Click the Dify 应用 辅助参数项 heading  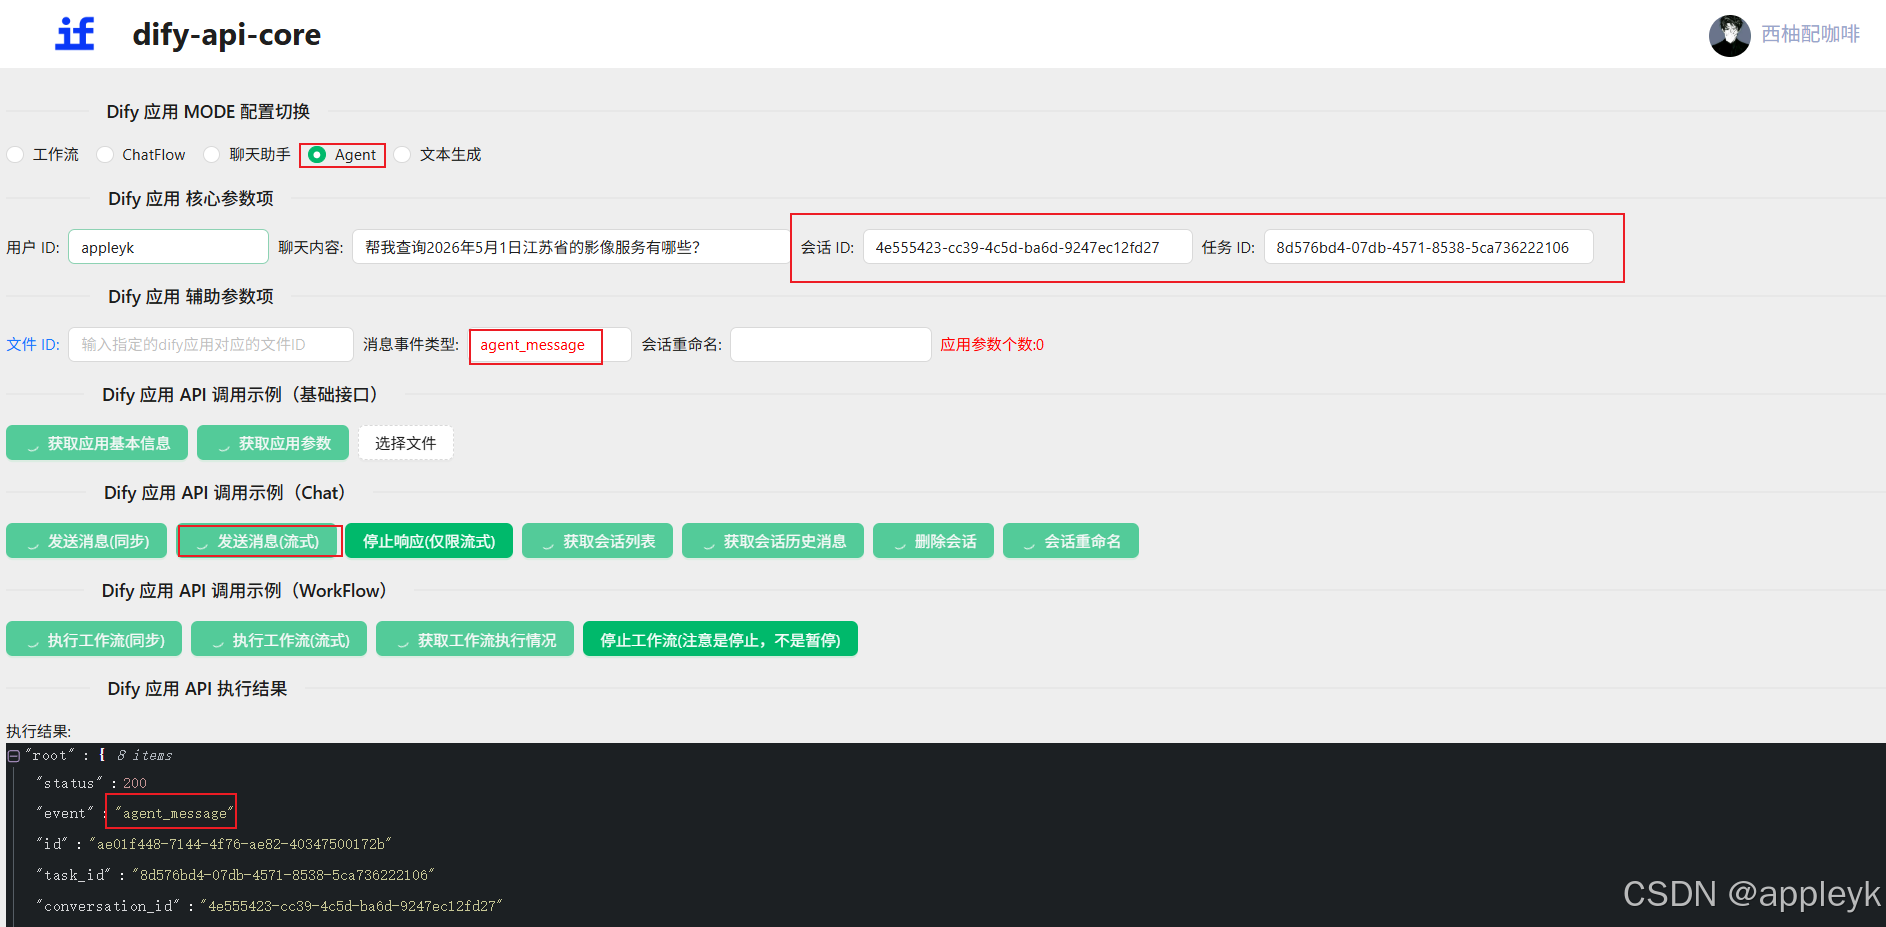[x=191, y=297]
